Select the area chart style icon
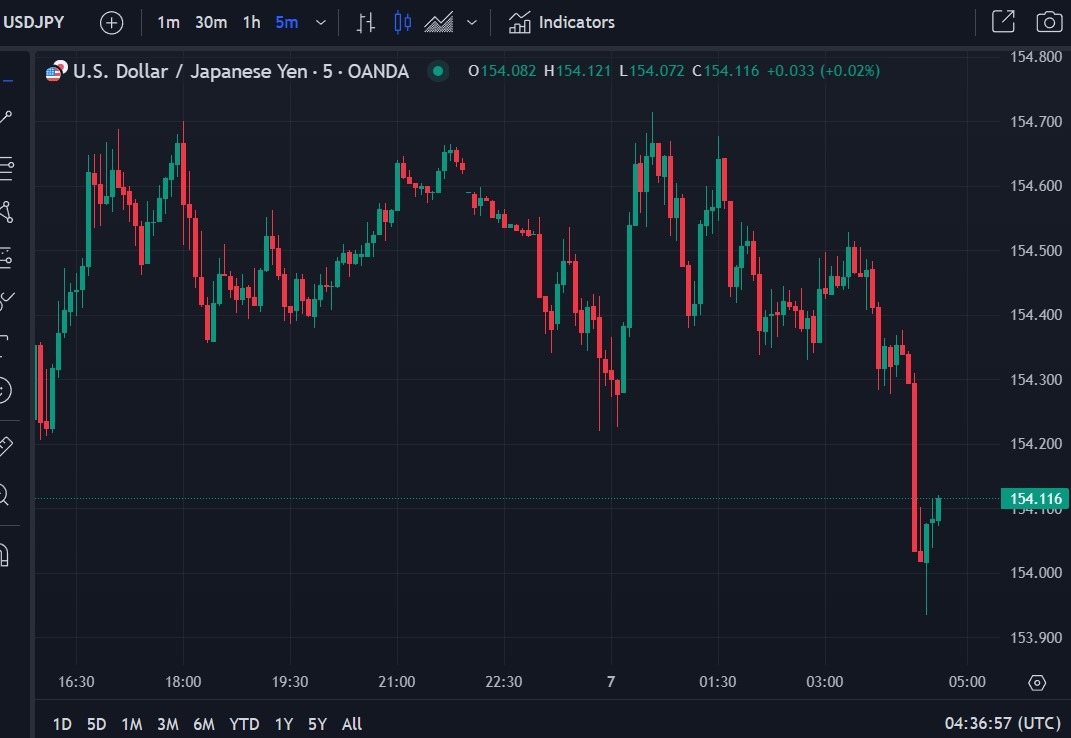Image resolution: width=1071 pixels, height=738 pixels. click(437, 22)
